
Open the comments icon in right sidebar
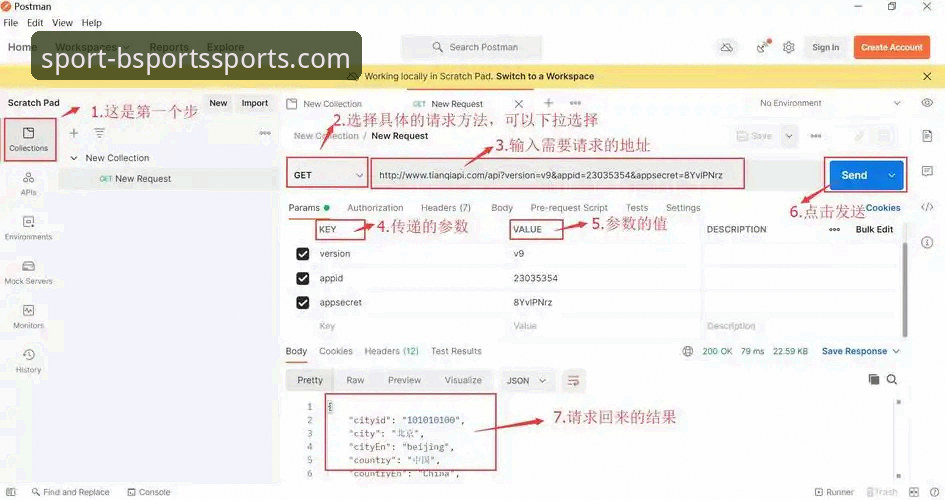click(x=927, y=172)
